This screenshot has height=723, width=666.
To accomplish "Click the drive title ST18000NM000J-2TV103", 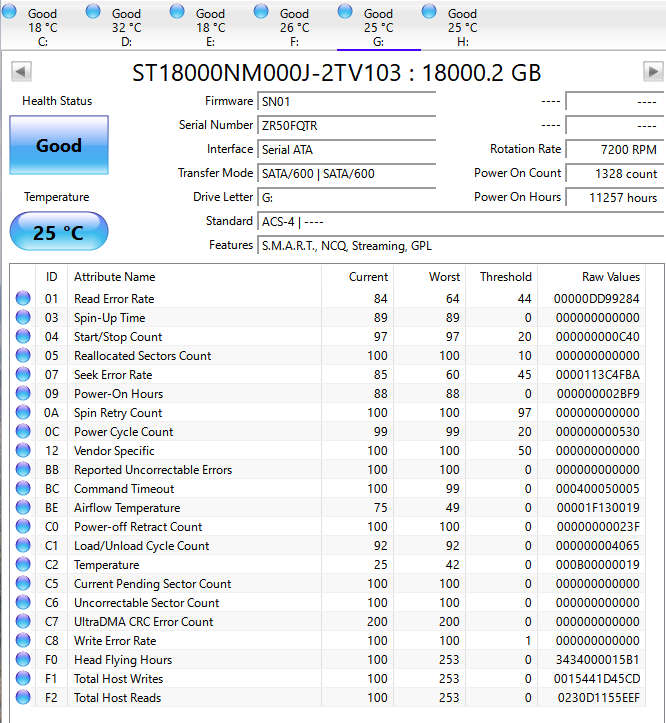I will (266, 72).
